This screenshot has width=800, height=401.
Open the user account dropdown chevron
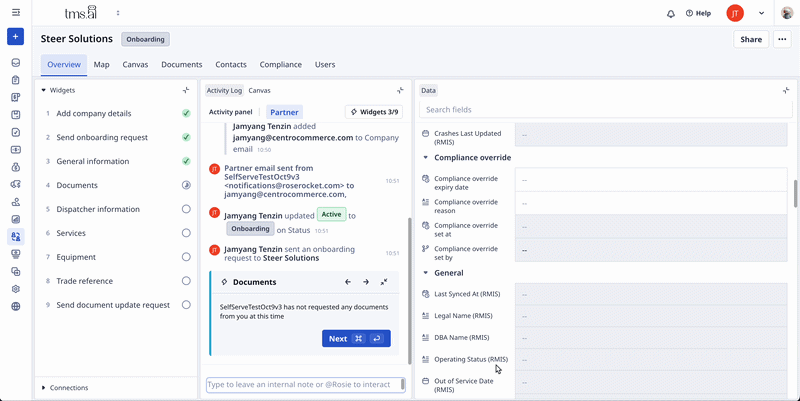(x=762, y=14)
